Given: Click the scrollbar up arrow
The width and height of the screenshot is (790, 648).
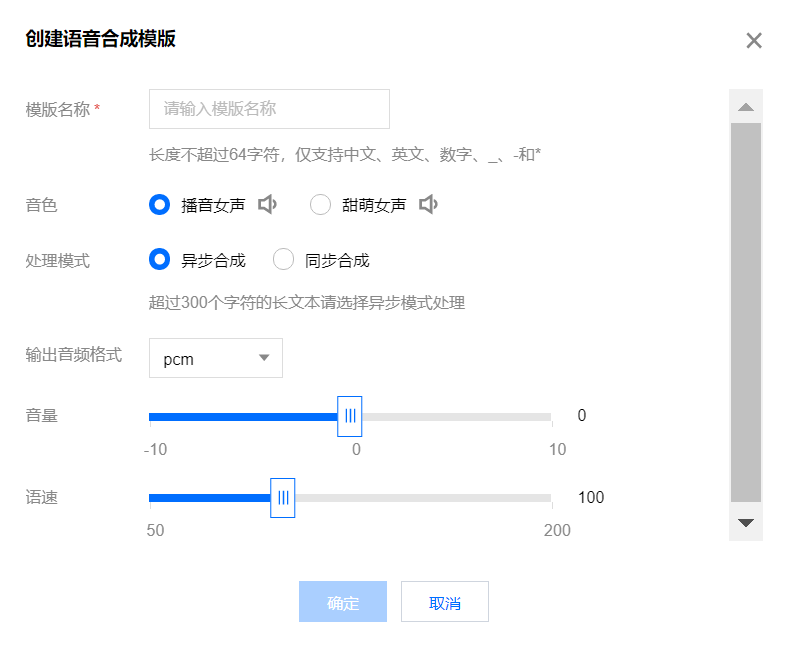Looking at the screenshot, I should point(746,107).
